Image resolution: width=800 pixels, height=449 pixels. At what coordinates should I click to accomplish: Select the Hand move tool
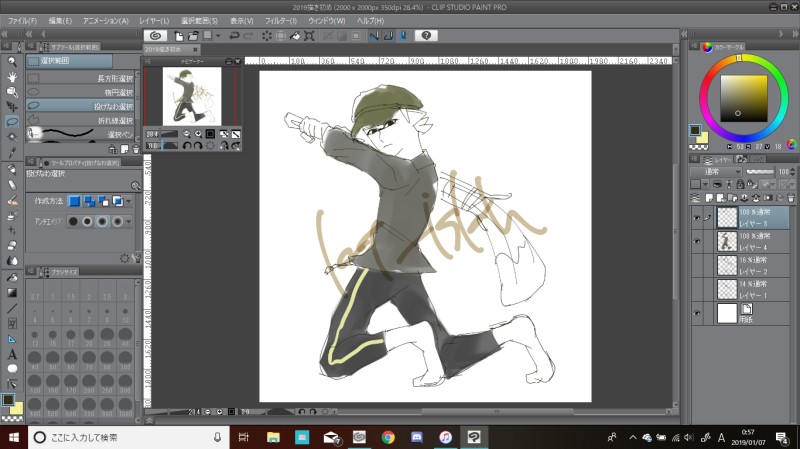point(12,77)
